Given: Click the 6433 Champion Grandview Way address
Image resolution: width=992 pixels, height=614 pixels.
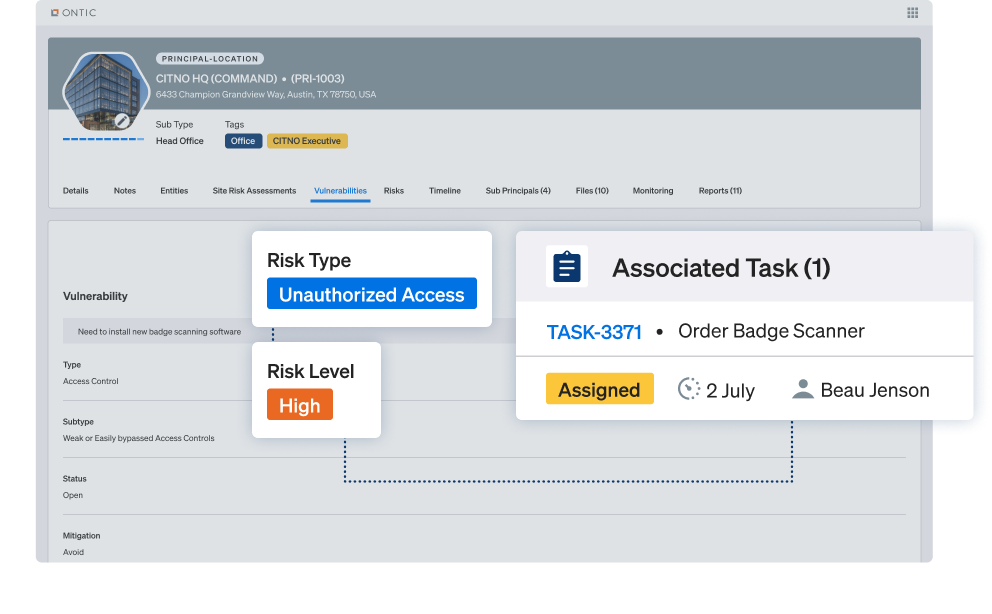Looking at the screenshot, I should (x=266, y=95).
